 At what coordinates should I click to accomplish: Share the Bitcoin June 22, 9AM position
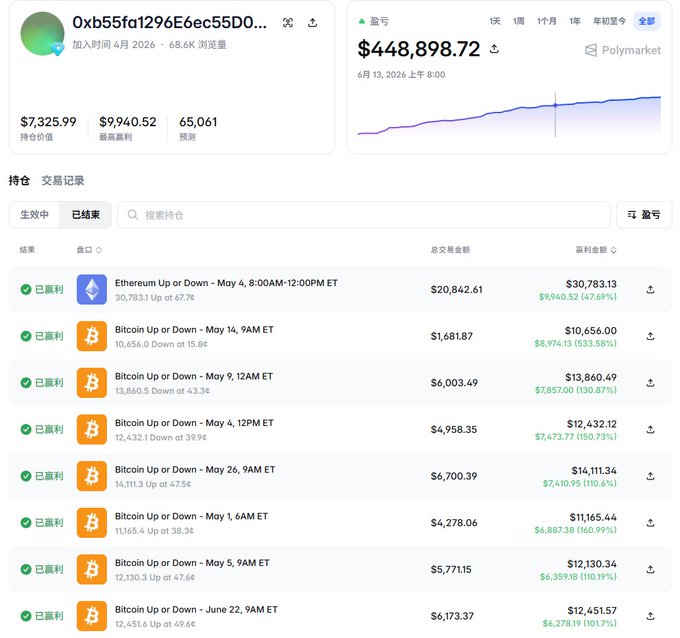[650, 616]
